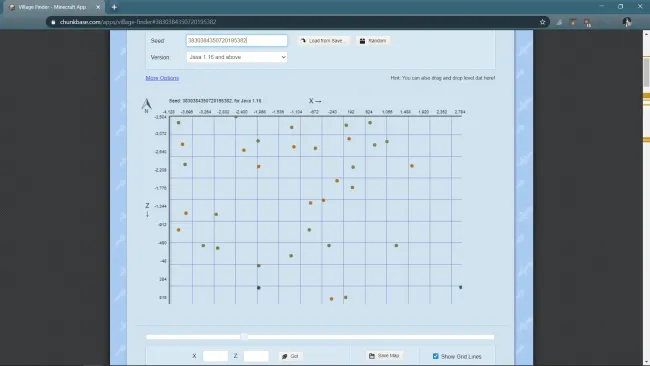The height and width of the screenshot is (366, 650).
Task: Click the map zoom slider handle
Action: click(244, 337)
